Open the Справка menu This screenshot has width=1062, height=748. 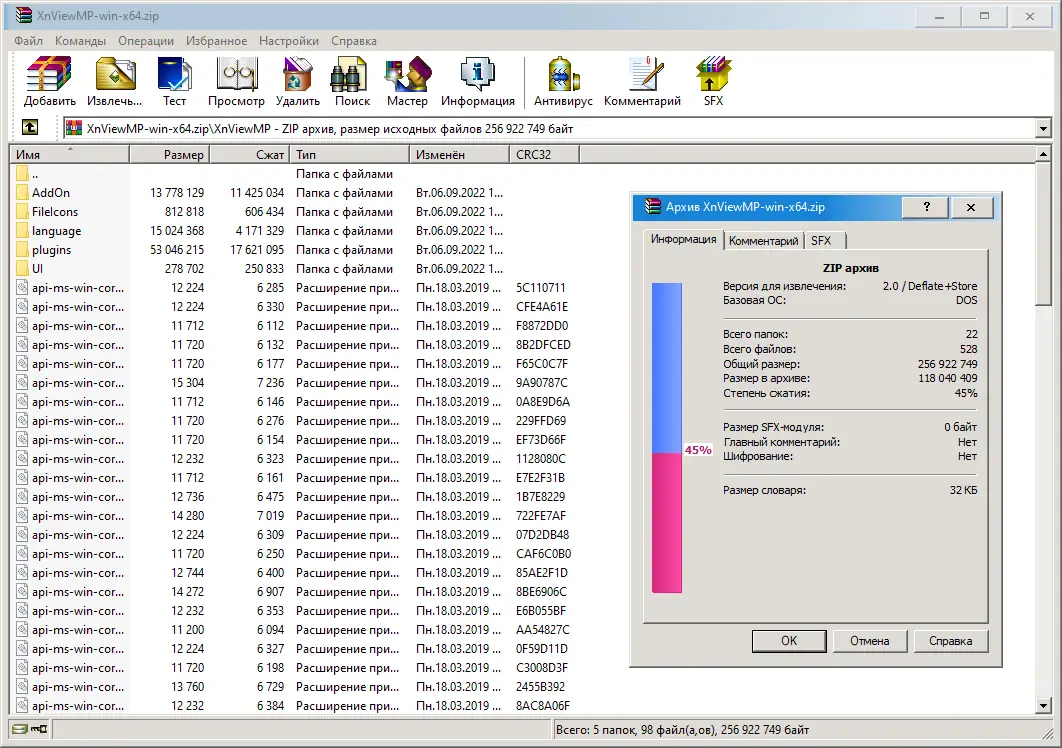point(354,41)
